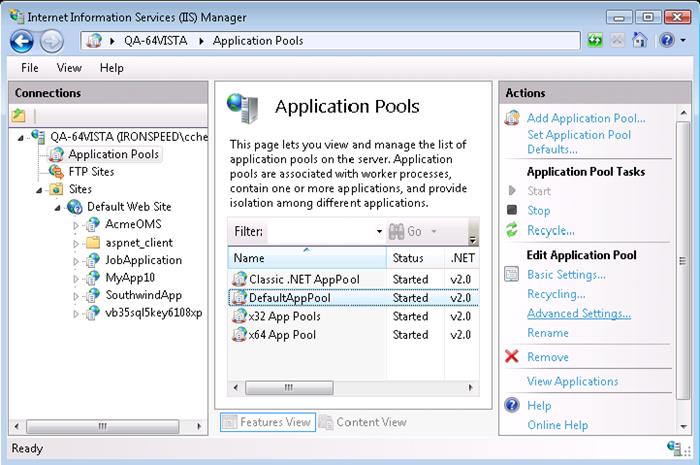Image resolution: width=700 pixels, height=465 pixels.
Task: Open the Filter dropdown arrow
Action: pyautogui.click(x=379, y=231)
